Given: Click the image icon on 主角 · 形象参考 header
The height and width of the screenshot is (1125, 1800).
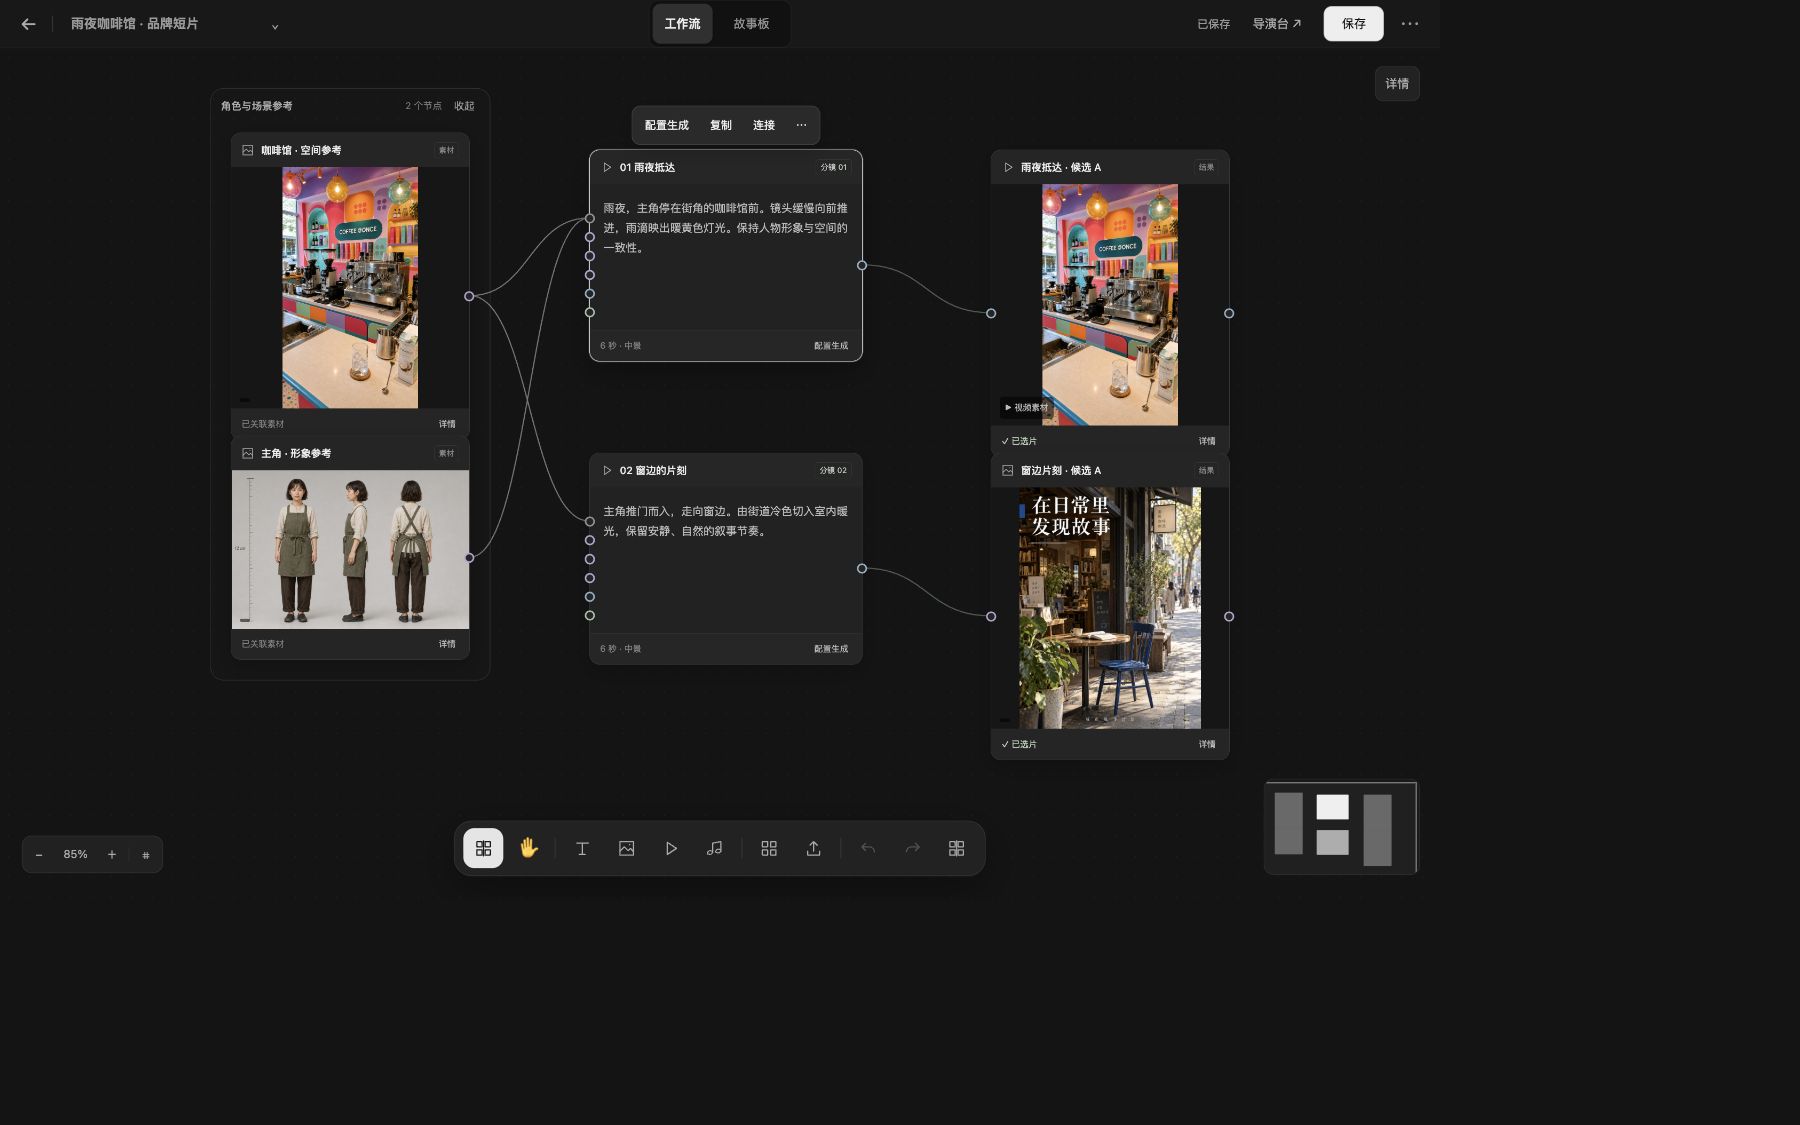Looking at the screenshot, I should click(x=247, y=453).
